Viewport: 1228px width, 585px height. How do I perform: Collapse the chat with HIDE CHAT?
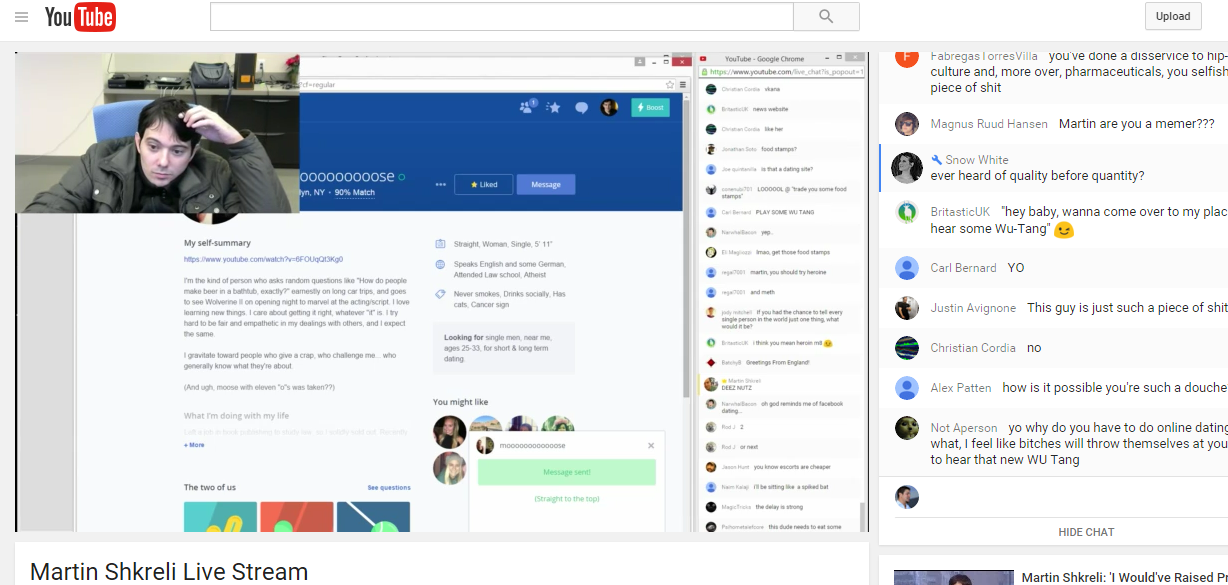pyautogui.click(x=1086, y=532)
